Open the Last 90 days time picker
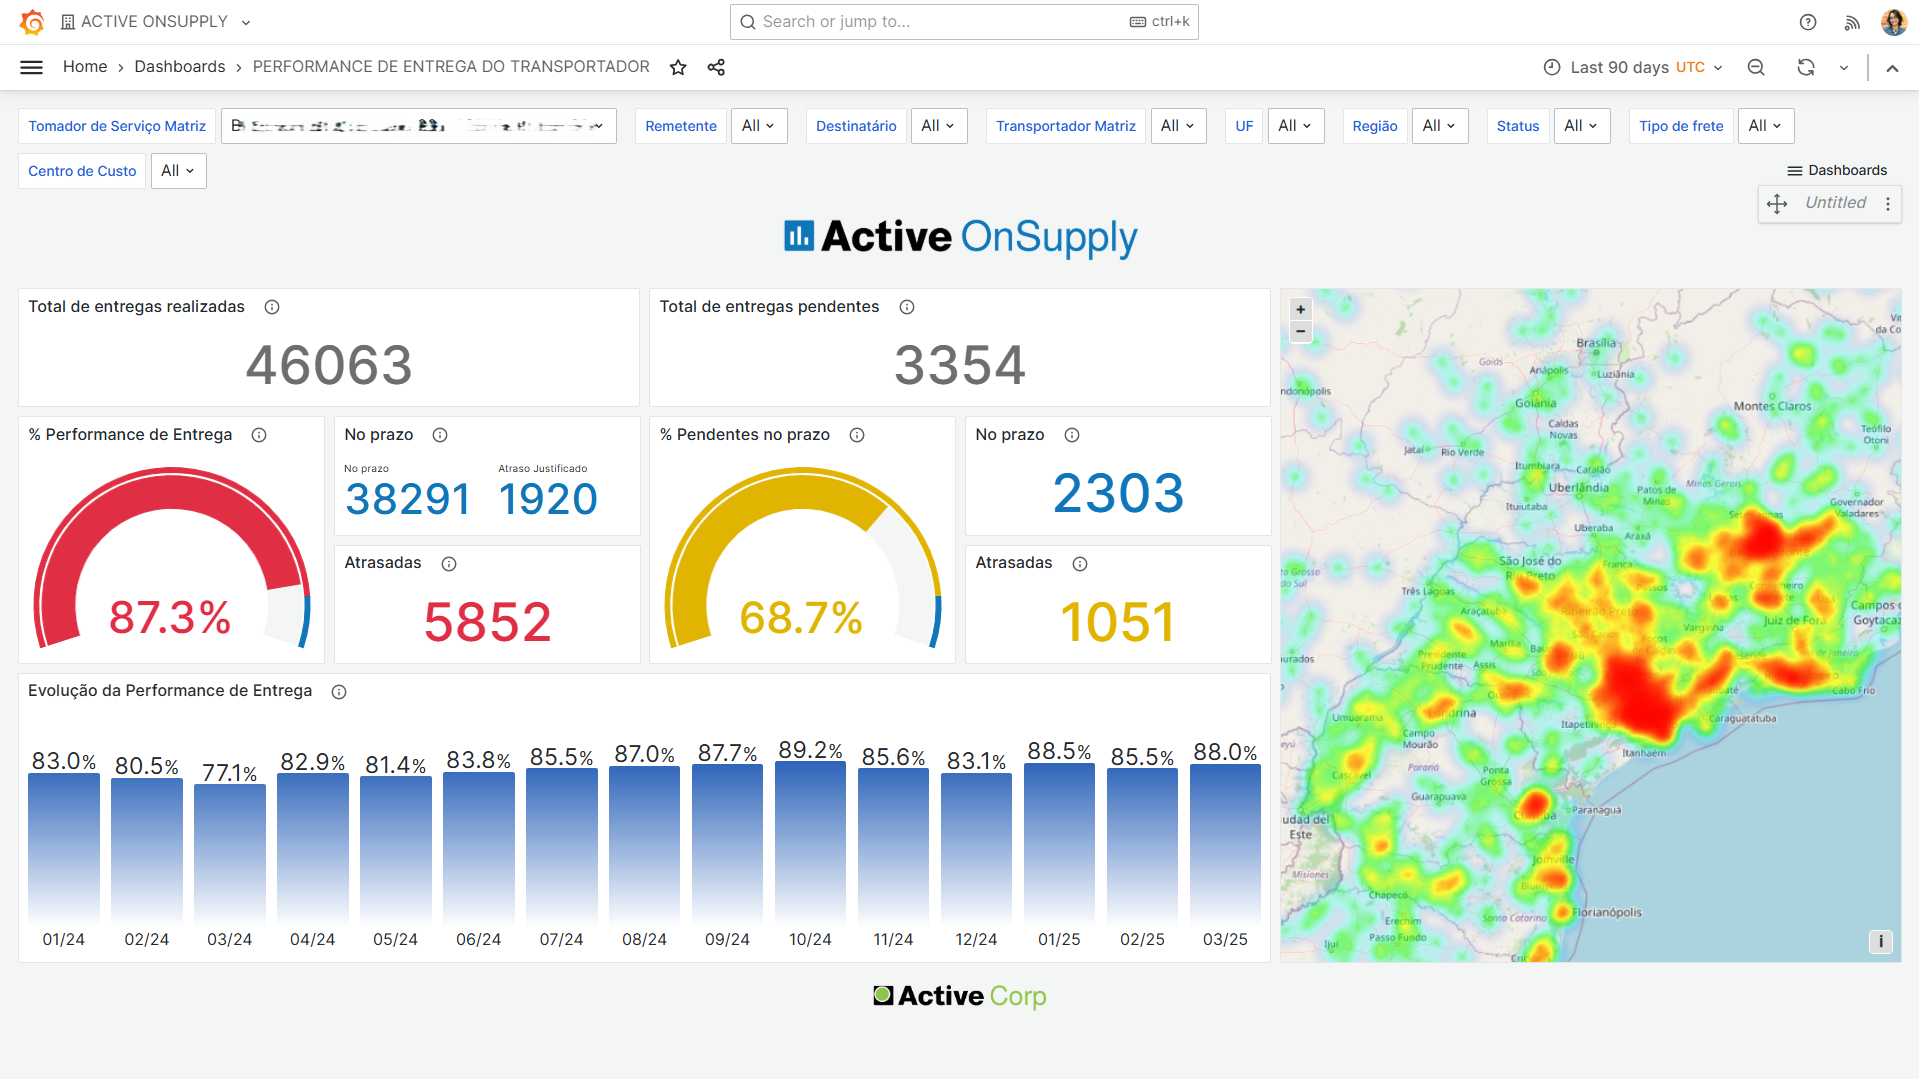 tap(1634, 67)
